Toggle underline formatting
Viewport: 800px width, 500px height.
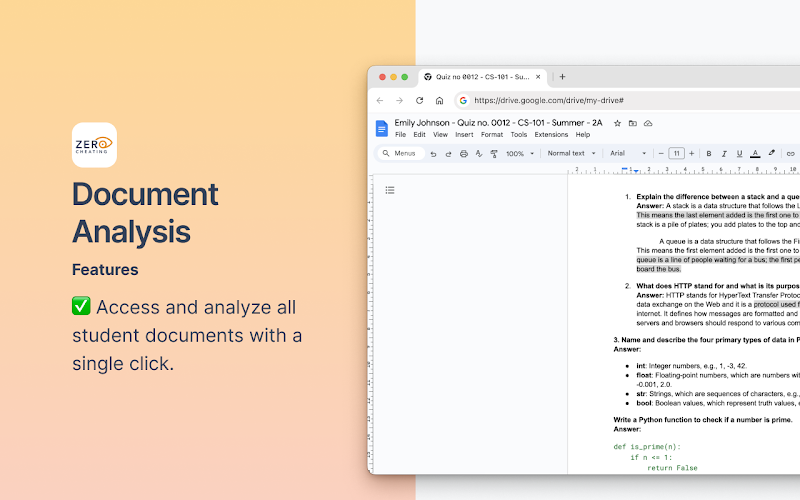pos(739,154)
